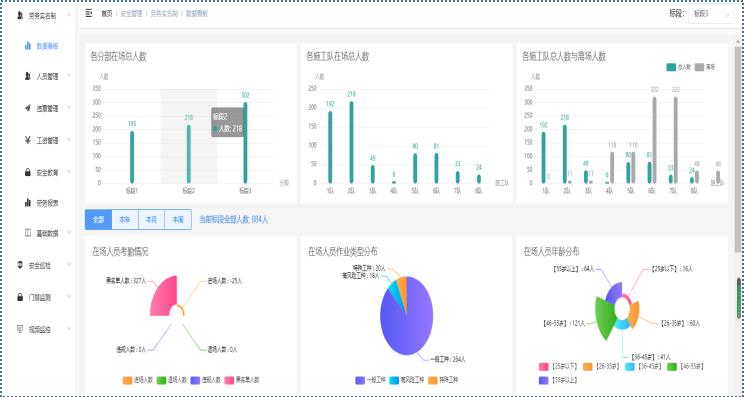
Task: Toggle the 总人数 legend in the top-right chart
Action: [x=678, y=67]
